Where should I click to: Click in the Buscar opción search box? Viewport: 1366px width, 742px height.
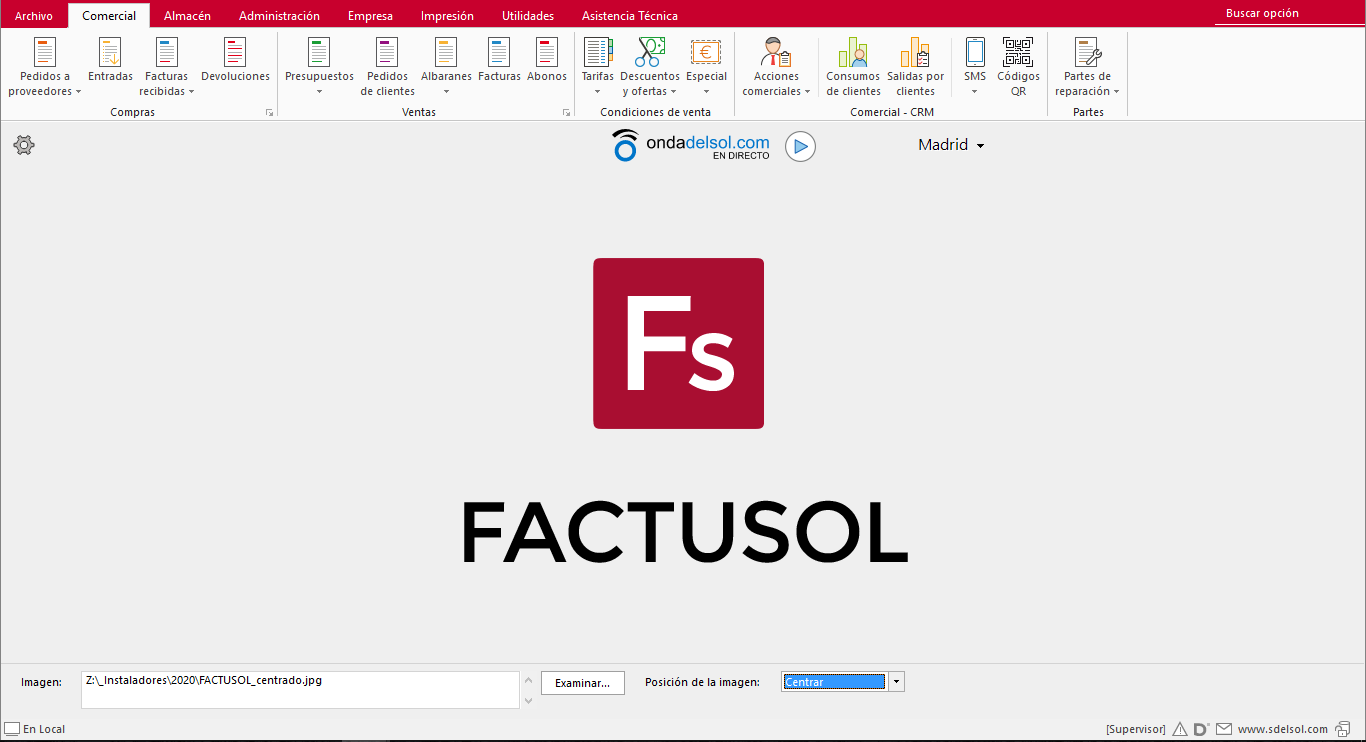[x=1289, y=14]
